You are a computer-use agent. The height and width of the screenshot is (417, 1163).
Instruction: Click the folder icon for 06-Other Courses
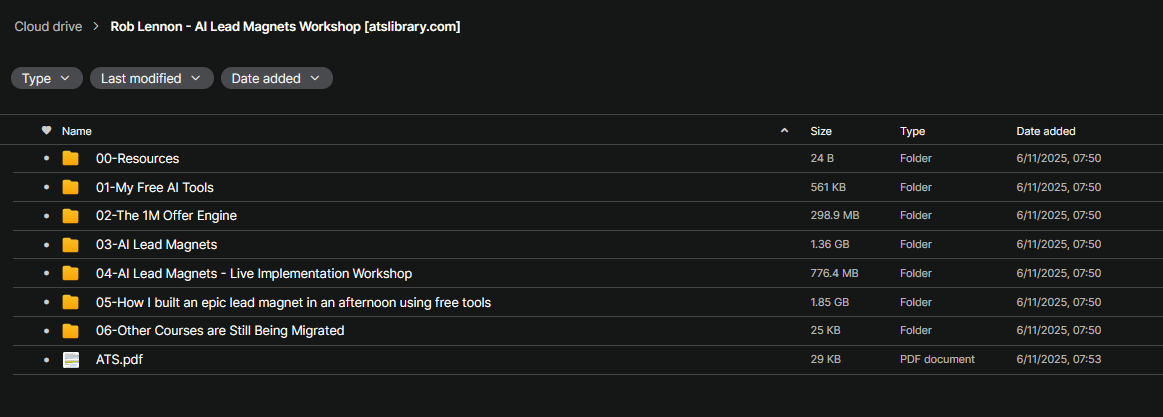[70, 331]
